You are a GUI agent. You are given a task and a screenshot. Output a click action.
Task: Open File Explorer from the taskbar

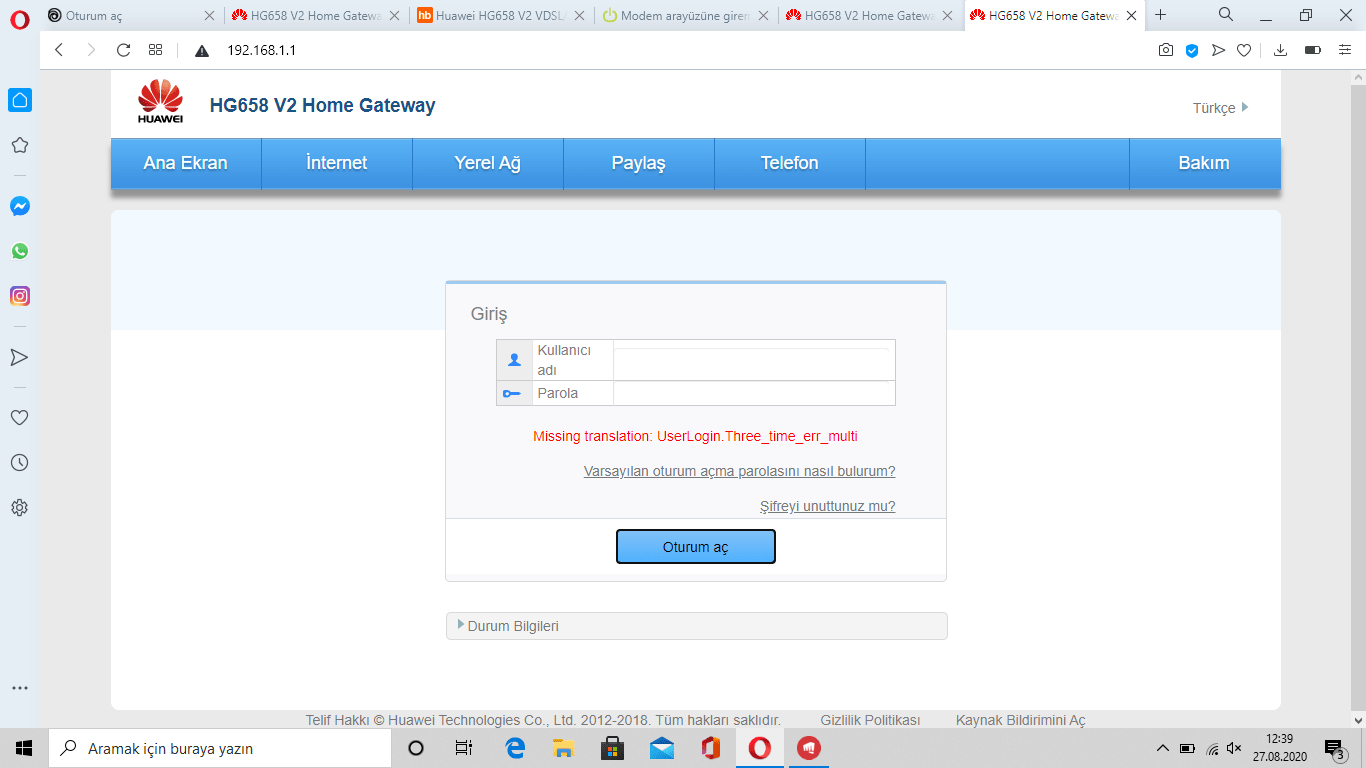563,748
